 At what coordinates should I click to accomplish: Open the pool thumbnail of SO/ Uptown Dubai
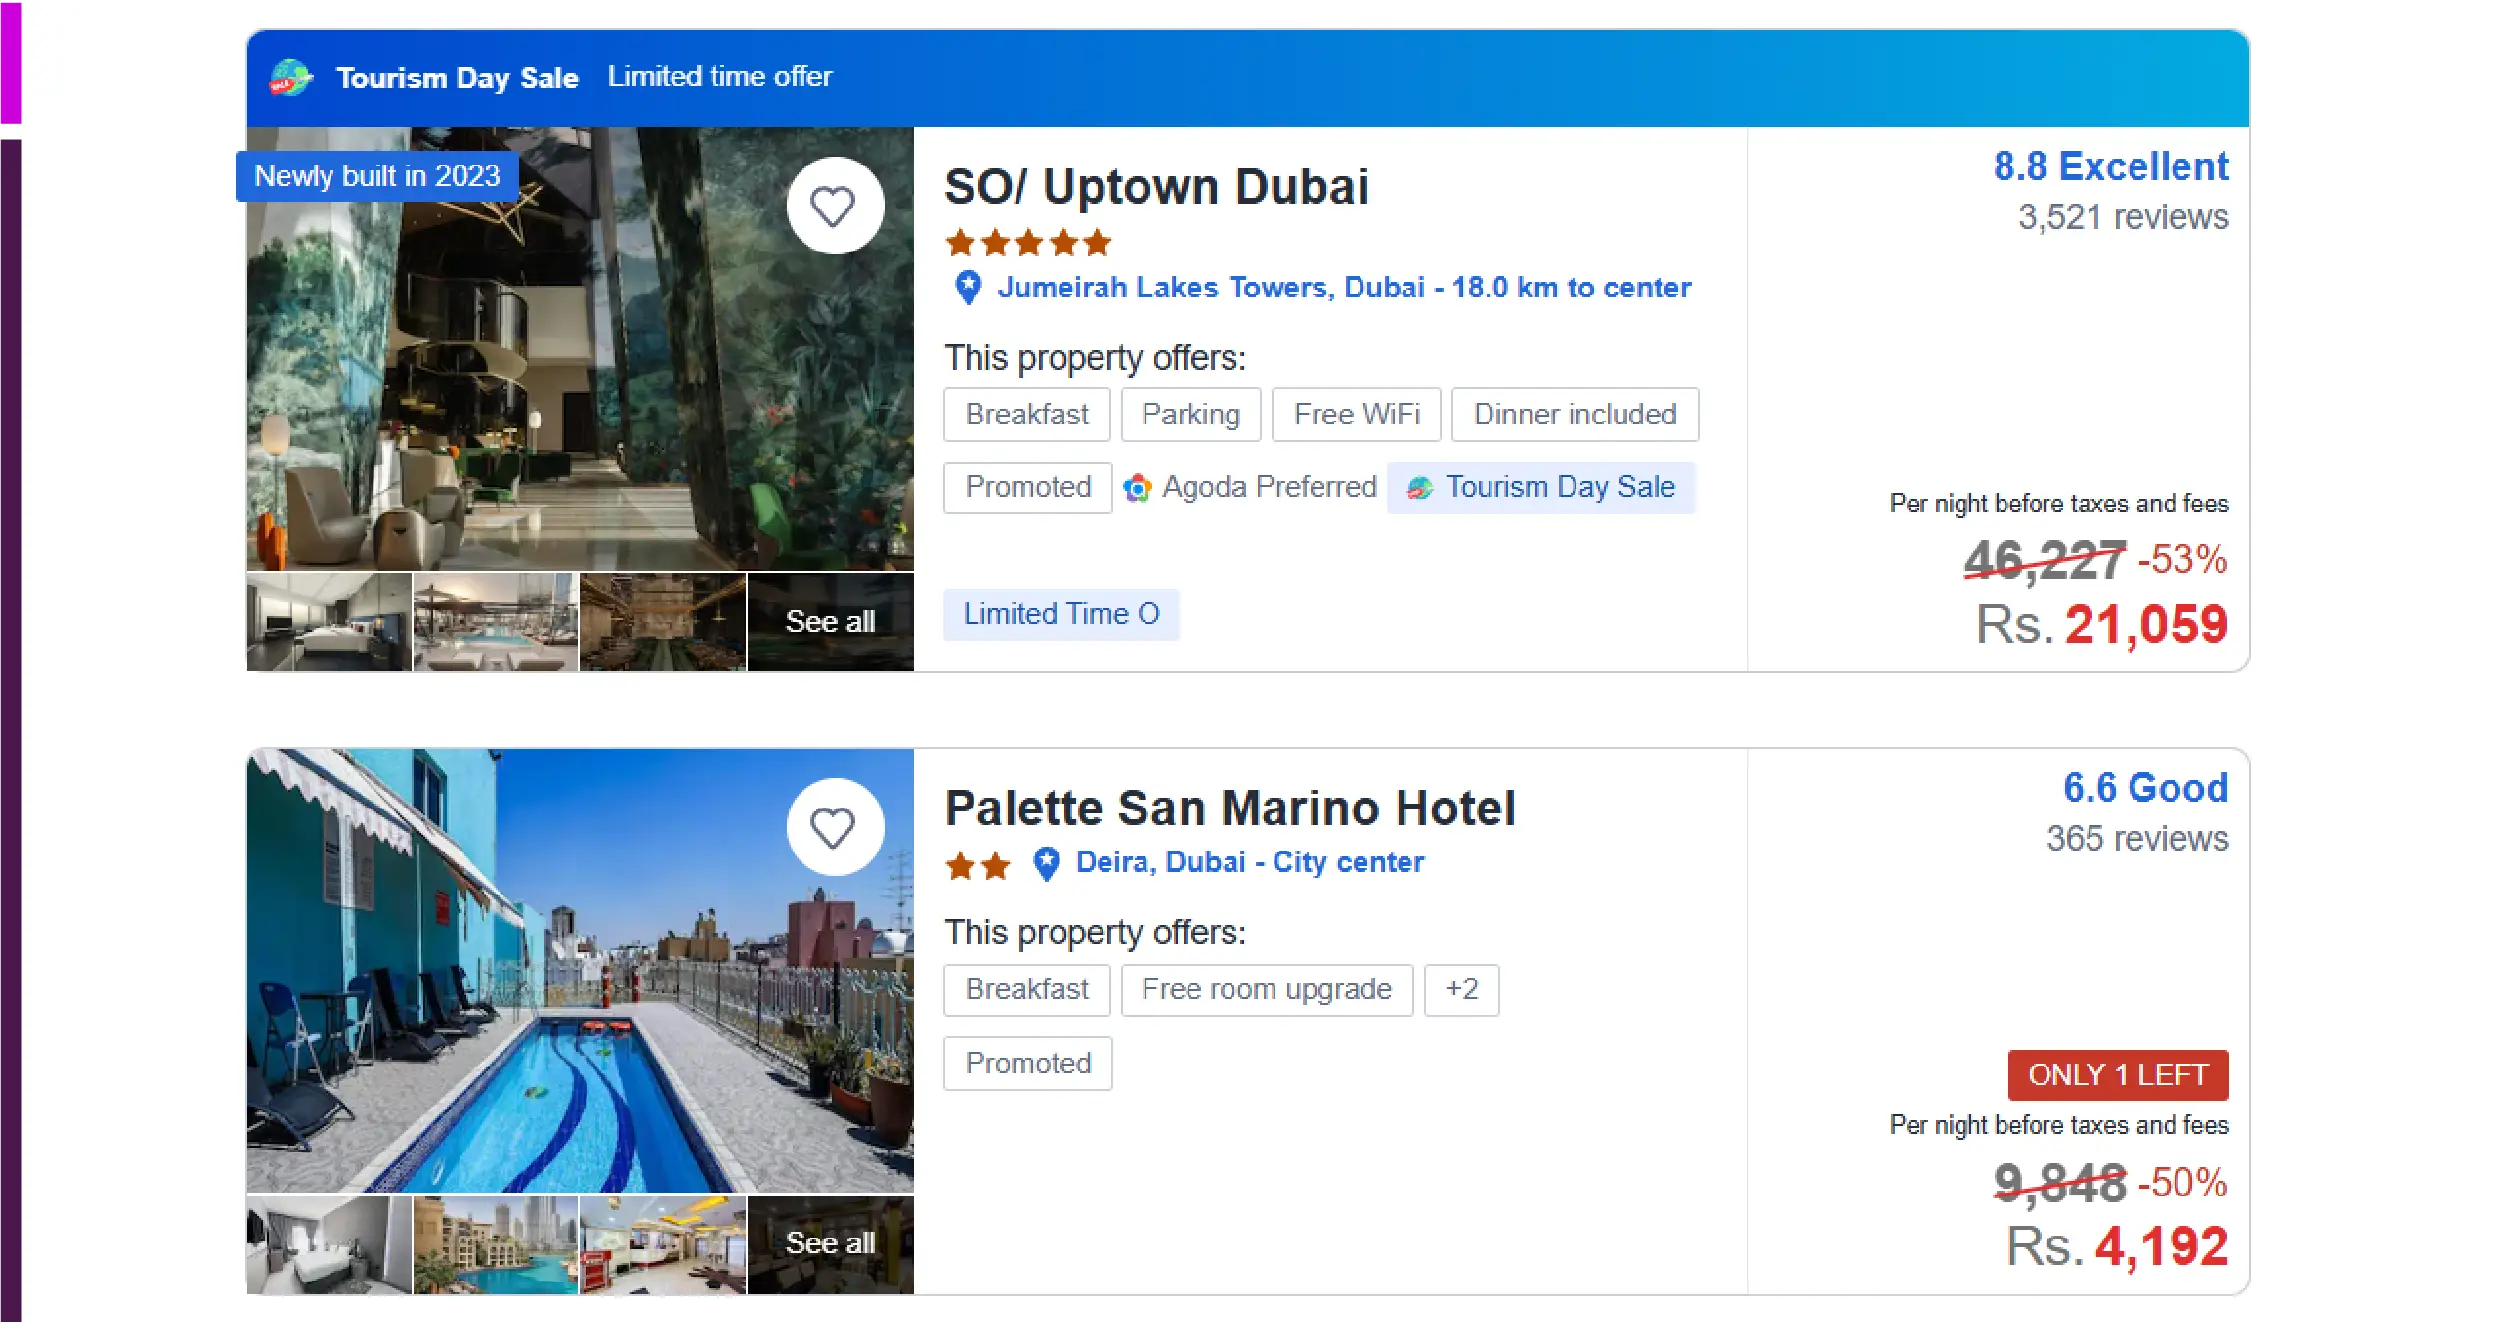(496, 622)
